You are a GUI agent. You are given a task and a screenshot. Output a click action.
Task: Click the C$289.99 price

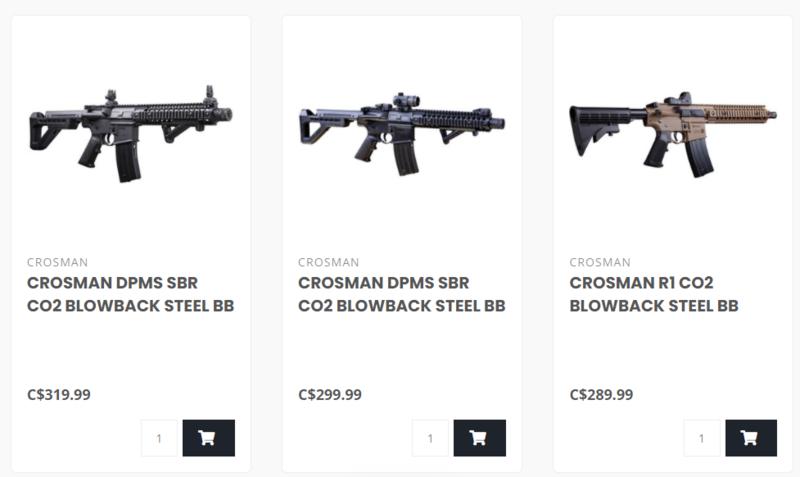pyautogui.click(x=601, y=394)
